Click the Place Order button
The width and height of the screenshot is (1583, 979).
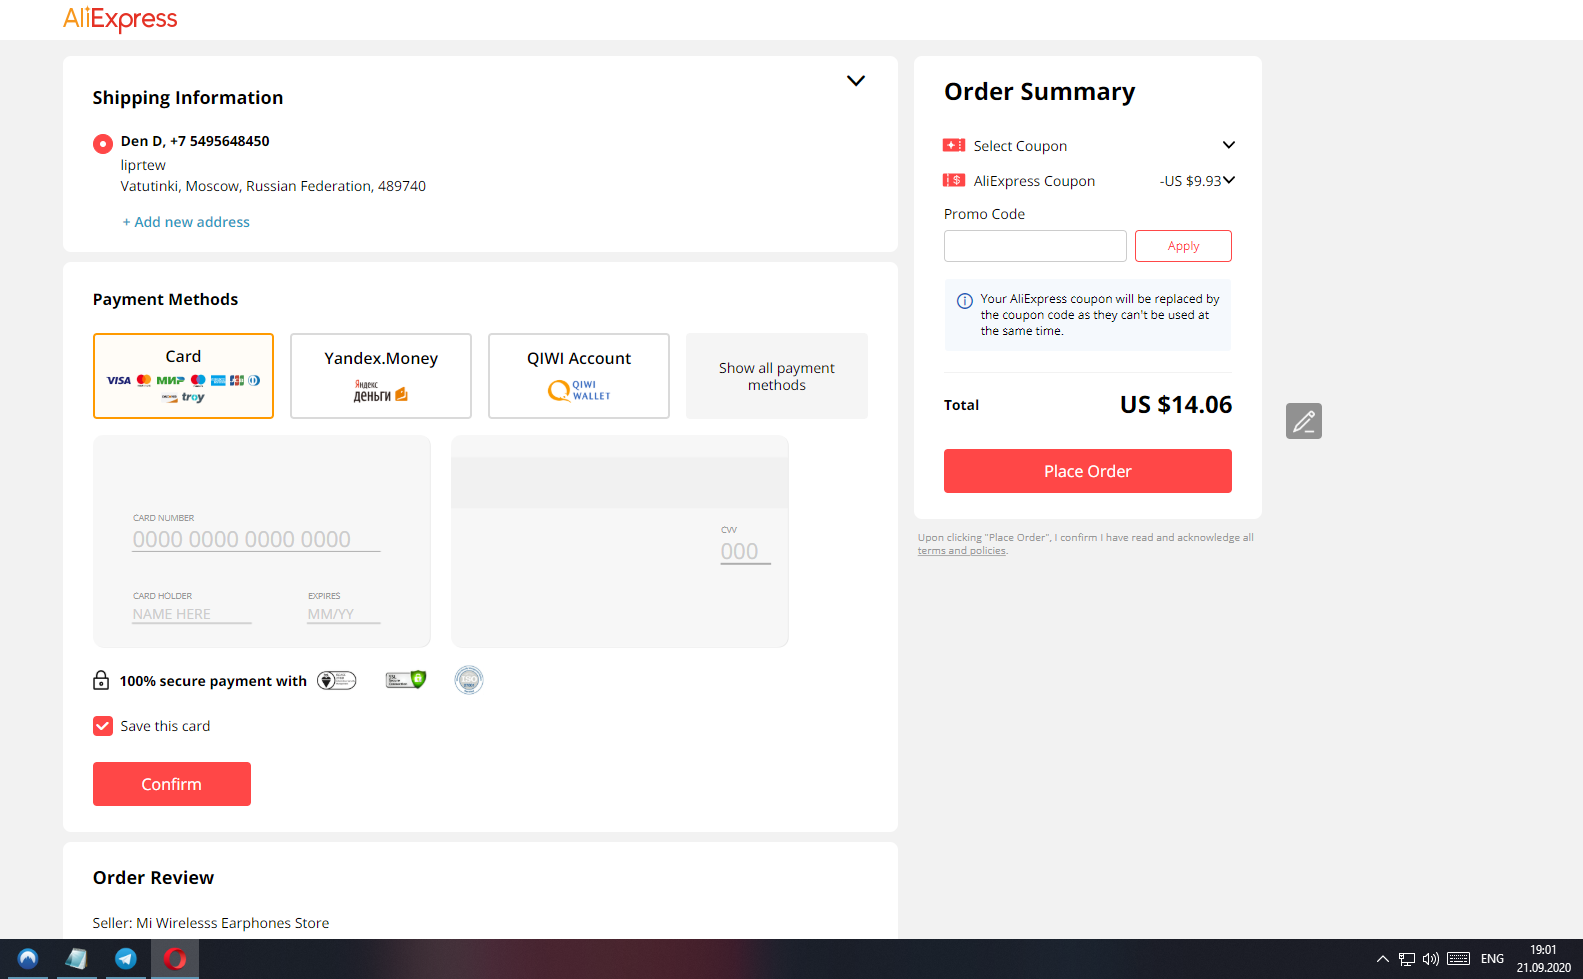(x=1088, y=471)
